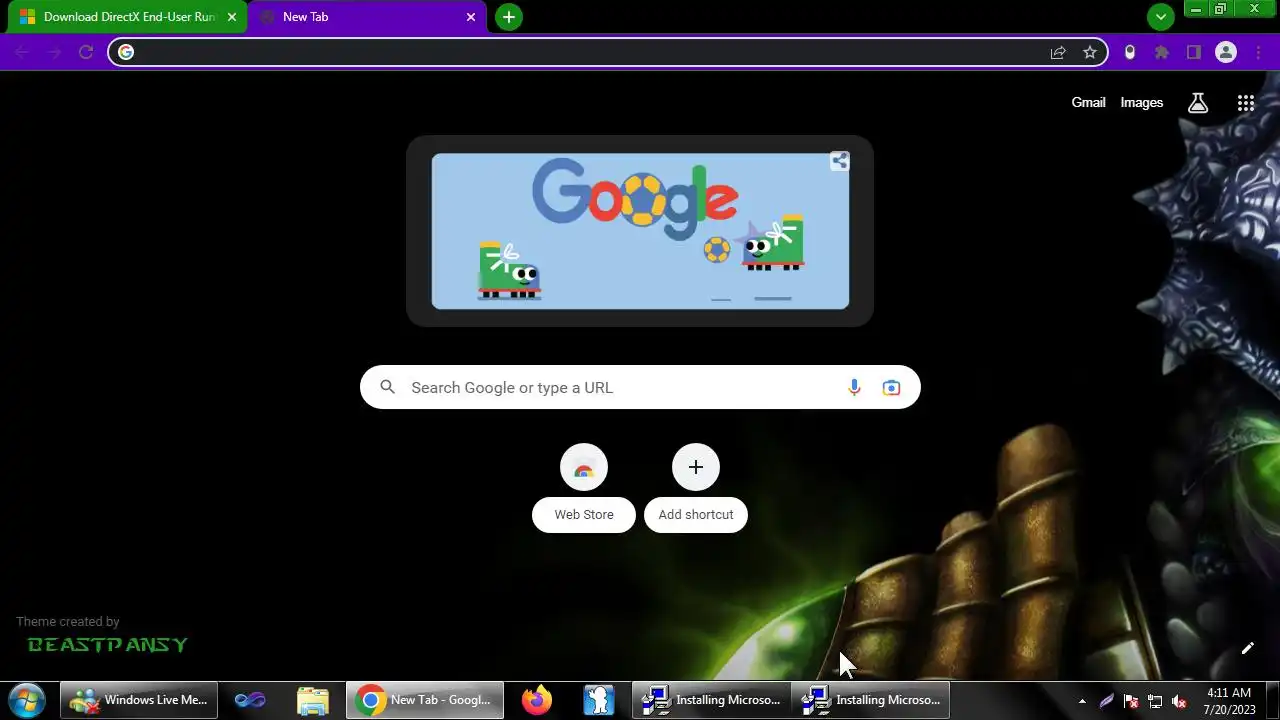The image size is (1280, 720).
Task: Open the Gmail link
Action: [x=1088, y=102]
